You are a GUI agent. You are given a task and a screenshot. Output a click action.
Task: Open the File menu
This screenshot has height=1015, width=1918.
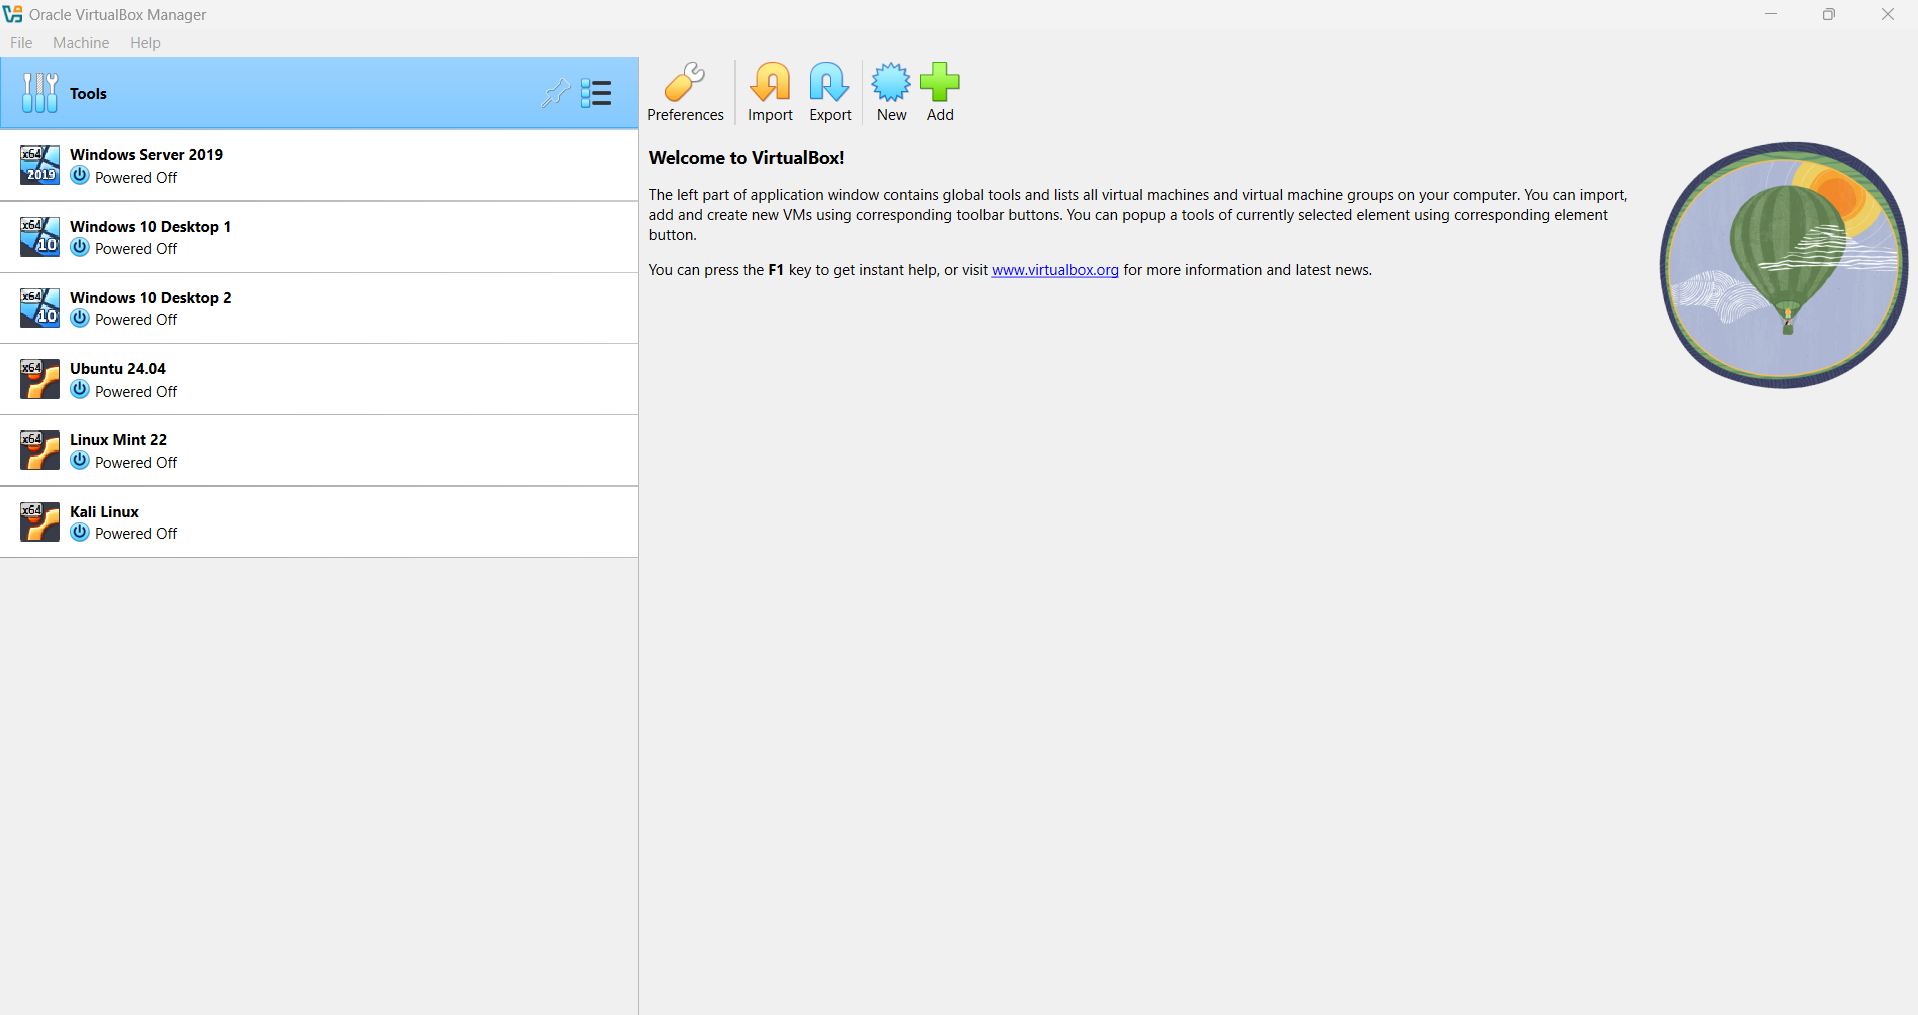(21, 43)
